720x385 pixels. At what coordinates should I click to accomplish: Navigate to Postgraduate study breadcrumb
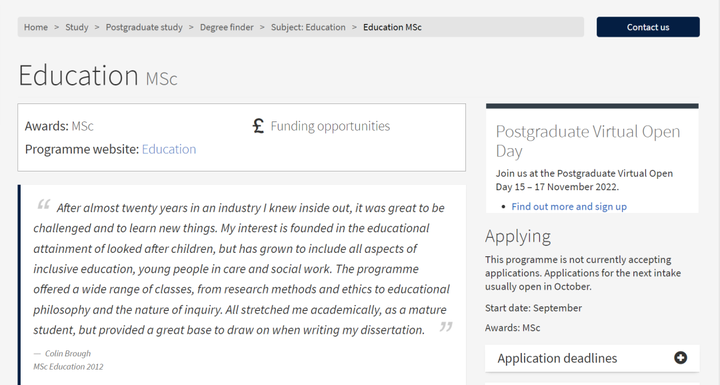click(x=144, y=27)
